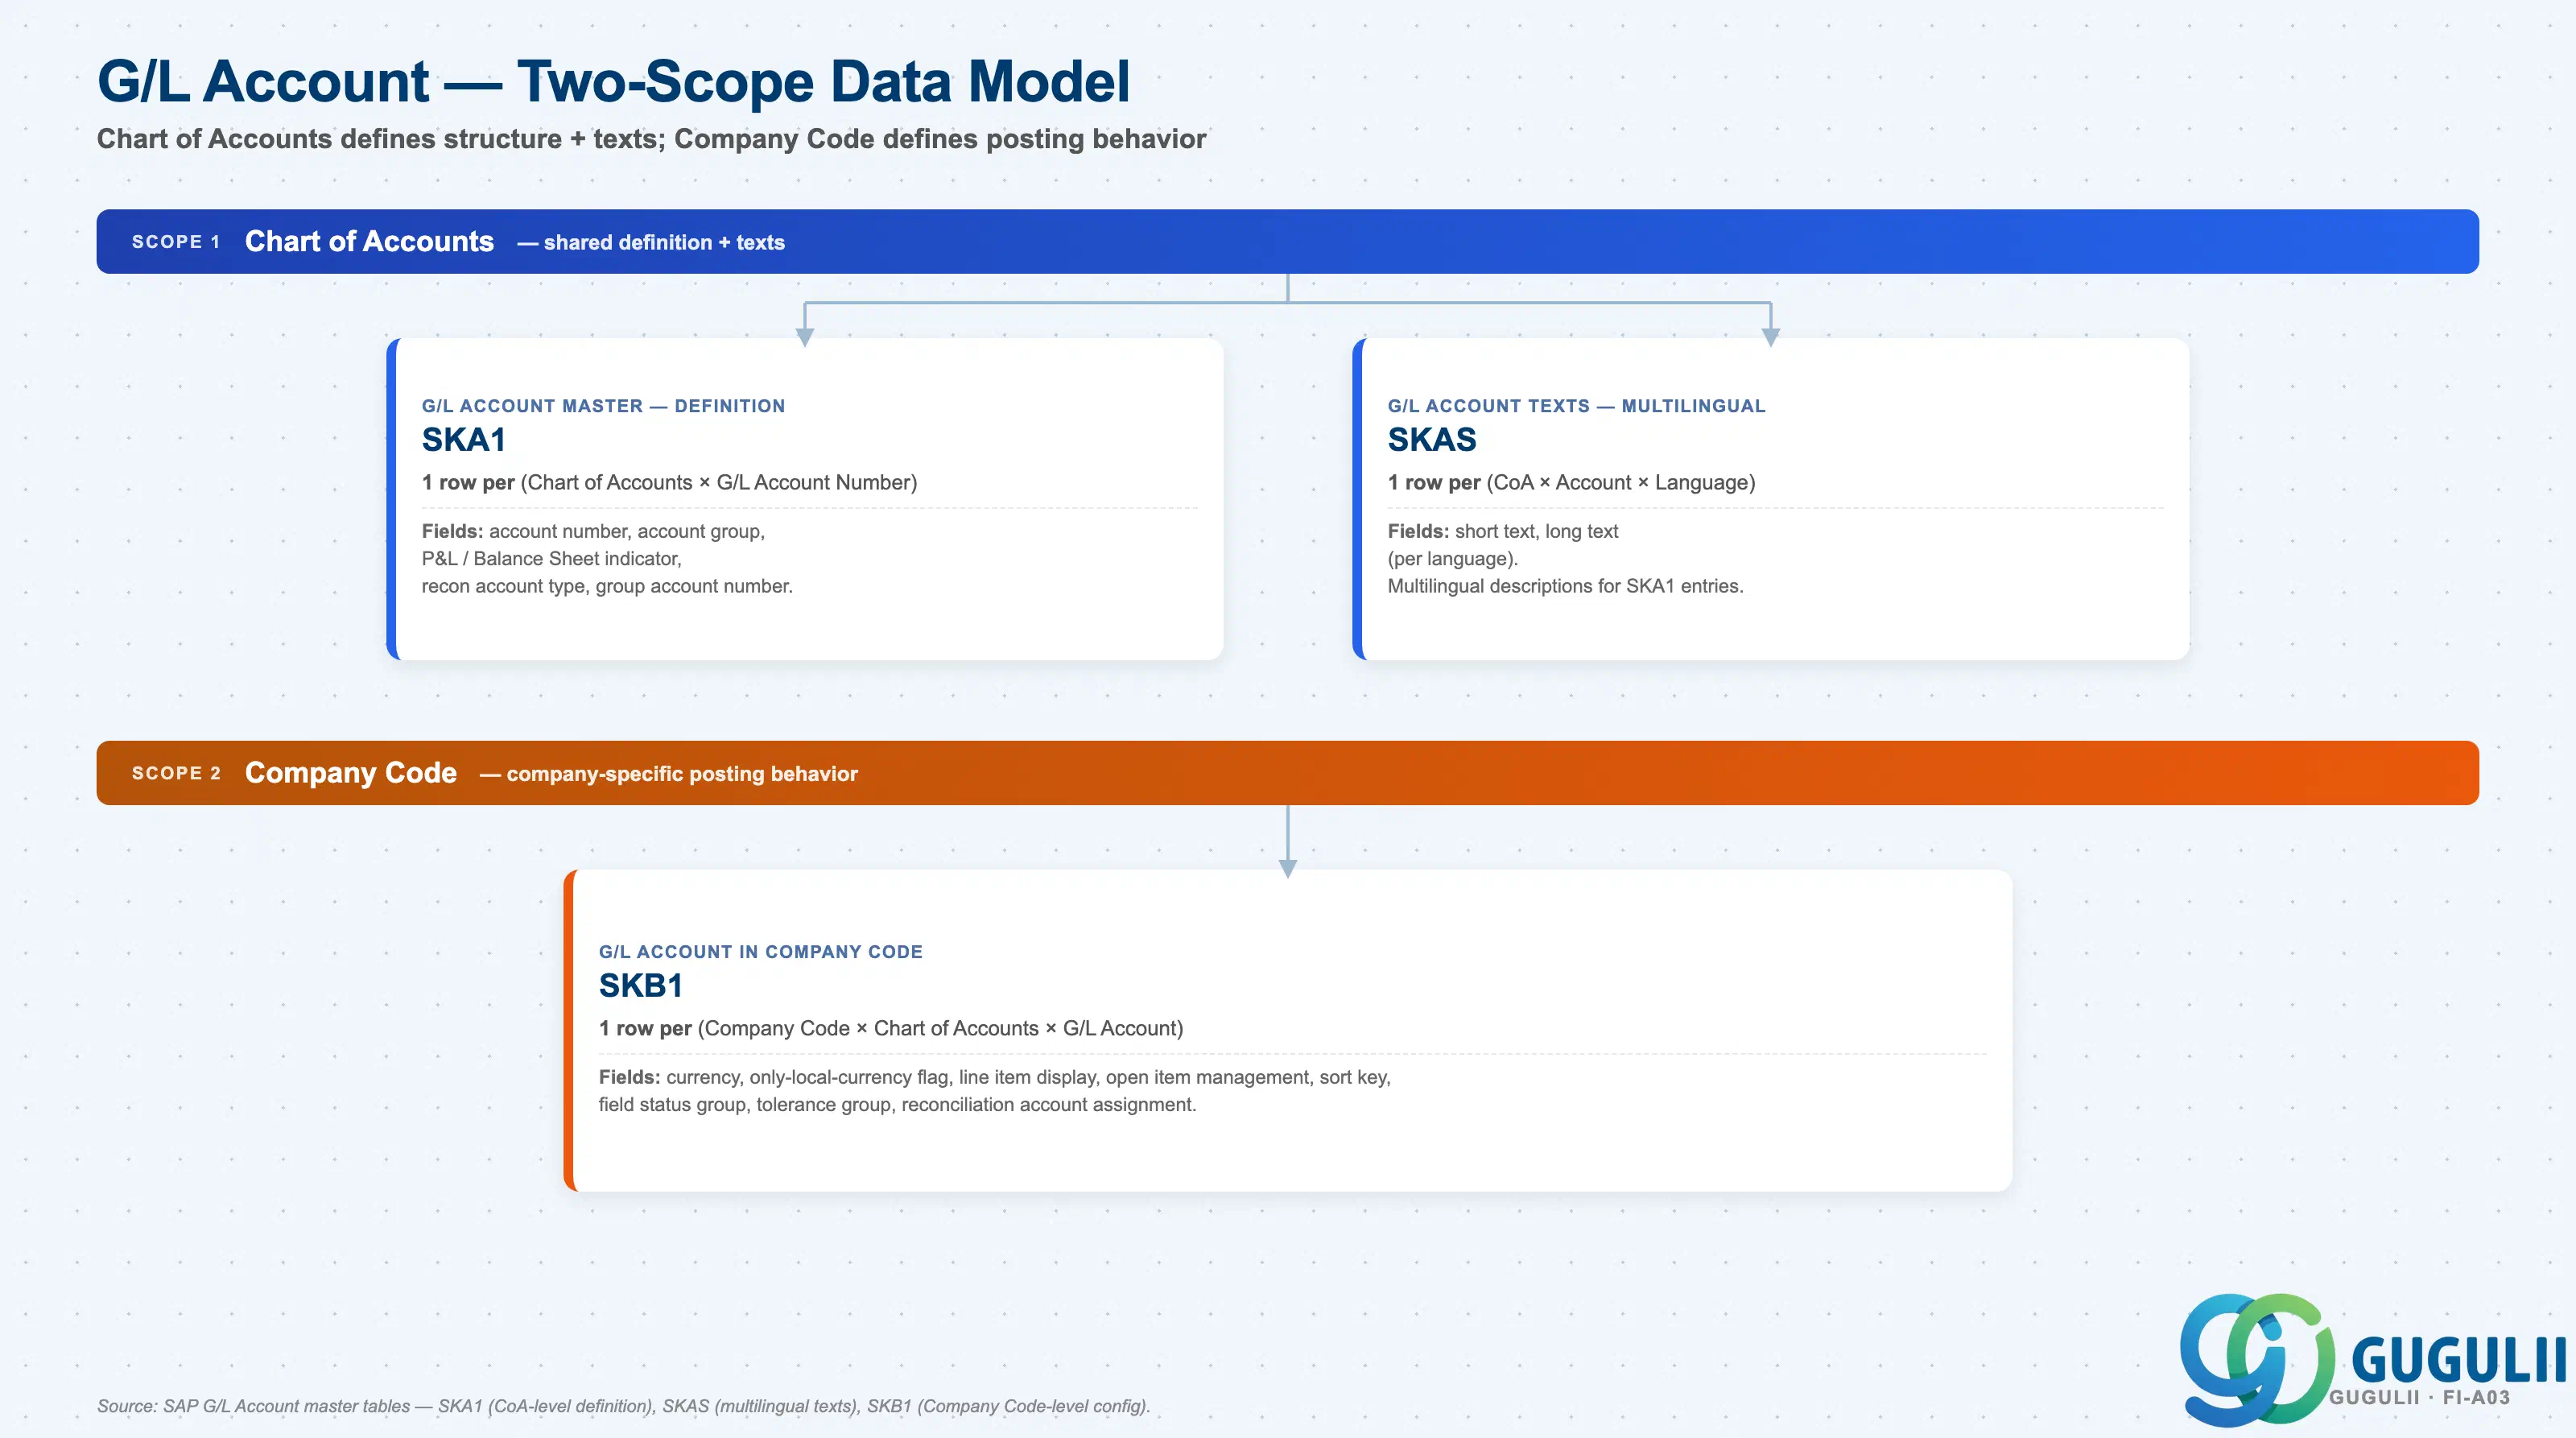Select the SKB1 table name
This screenshot has height=1438, width=2576.
[x=641, y=986]
